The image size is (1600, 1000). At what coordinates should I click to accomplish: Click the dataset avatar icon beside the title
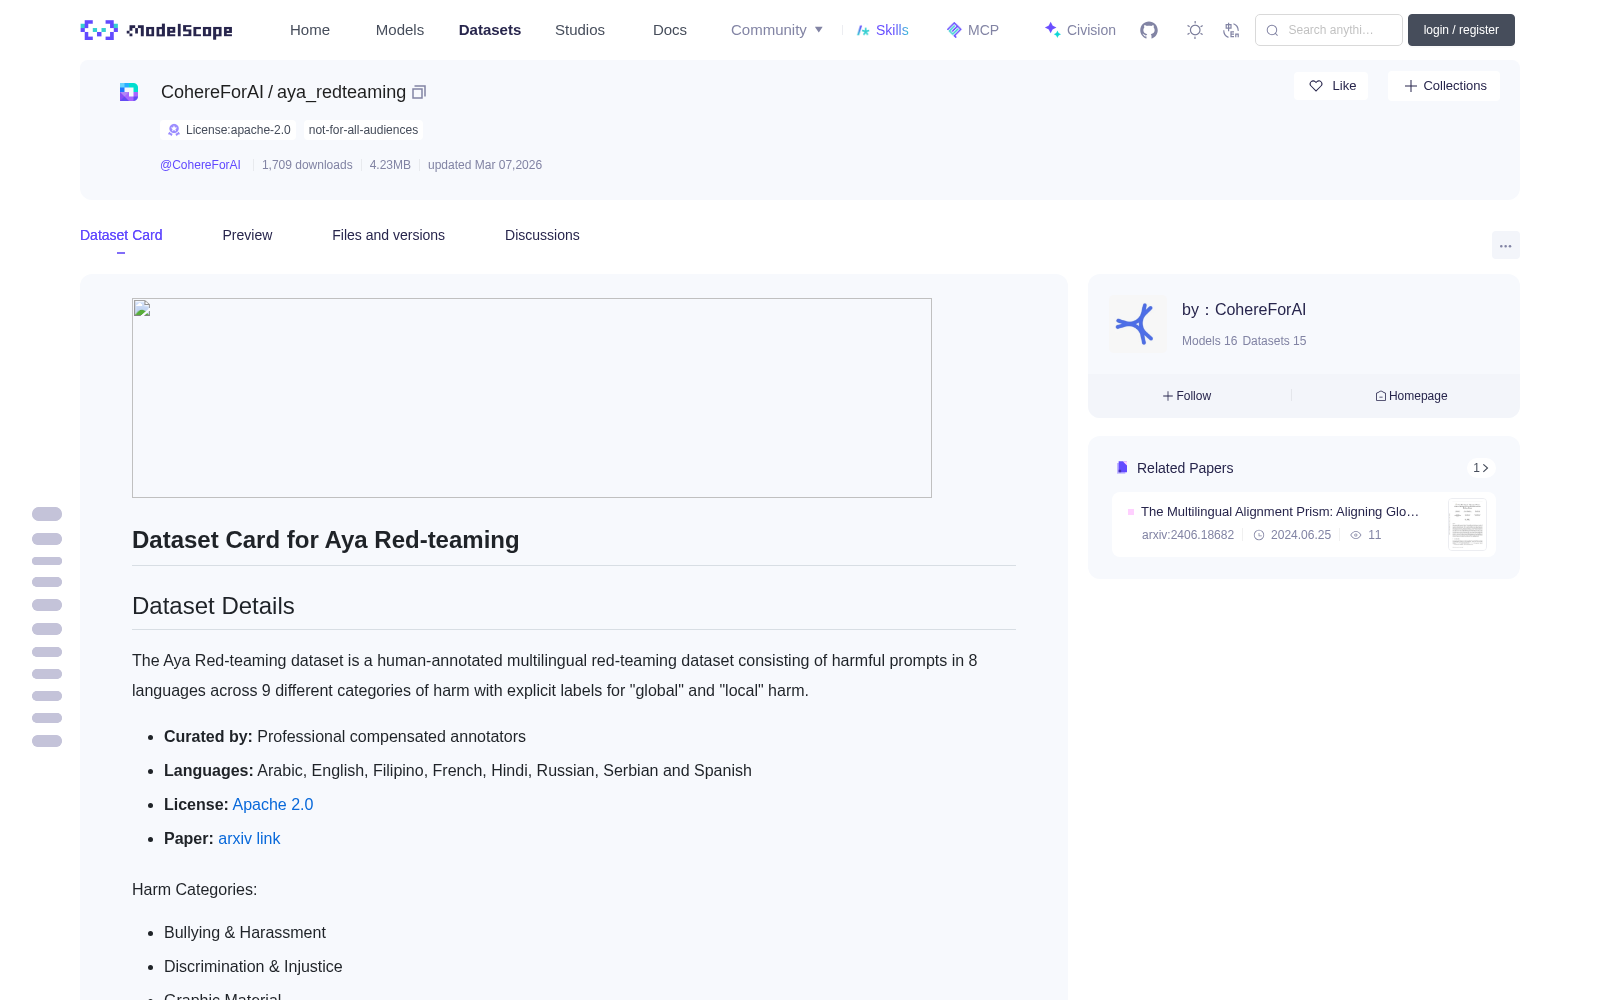129,92
